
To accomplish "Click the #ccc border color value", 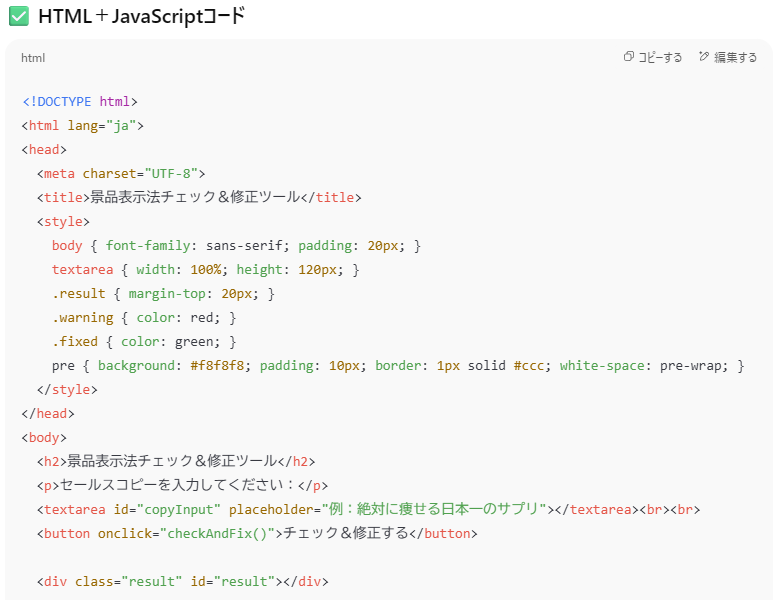I will pos(529,366).
